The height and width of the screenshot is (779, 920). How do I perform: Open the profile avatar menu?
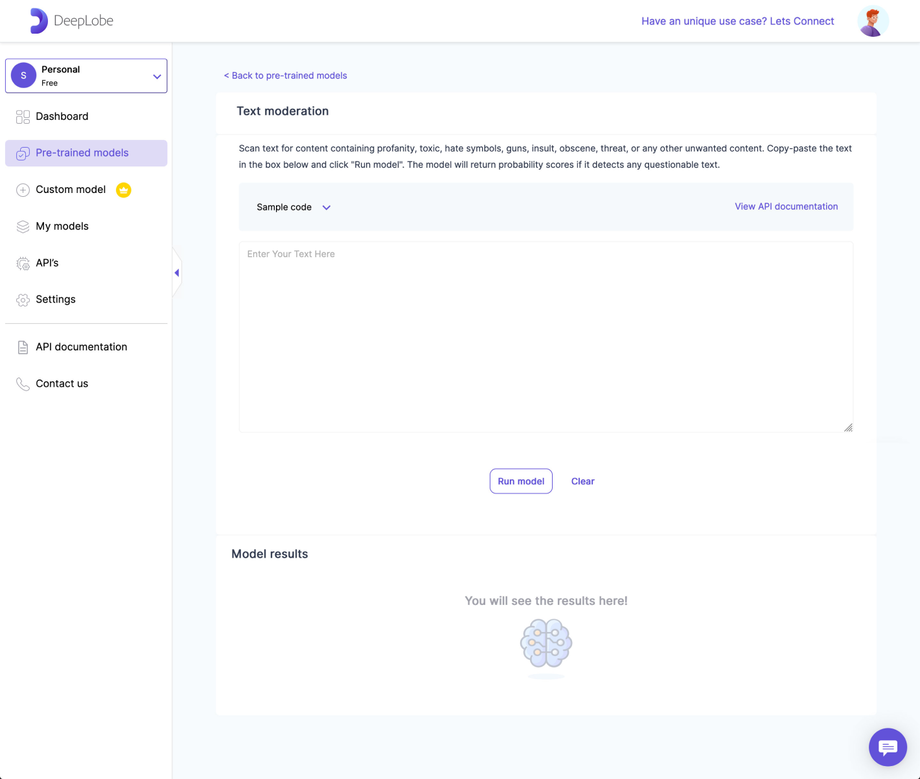(x=872, y=20)
